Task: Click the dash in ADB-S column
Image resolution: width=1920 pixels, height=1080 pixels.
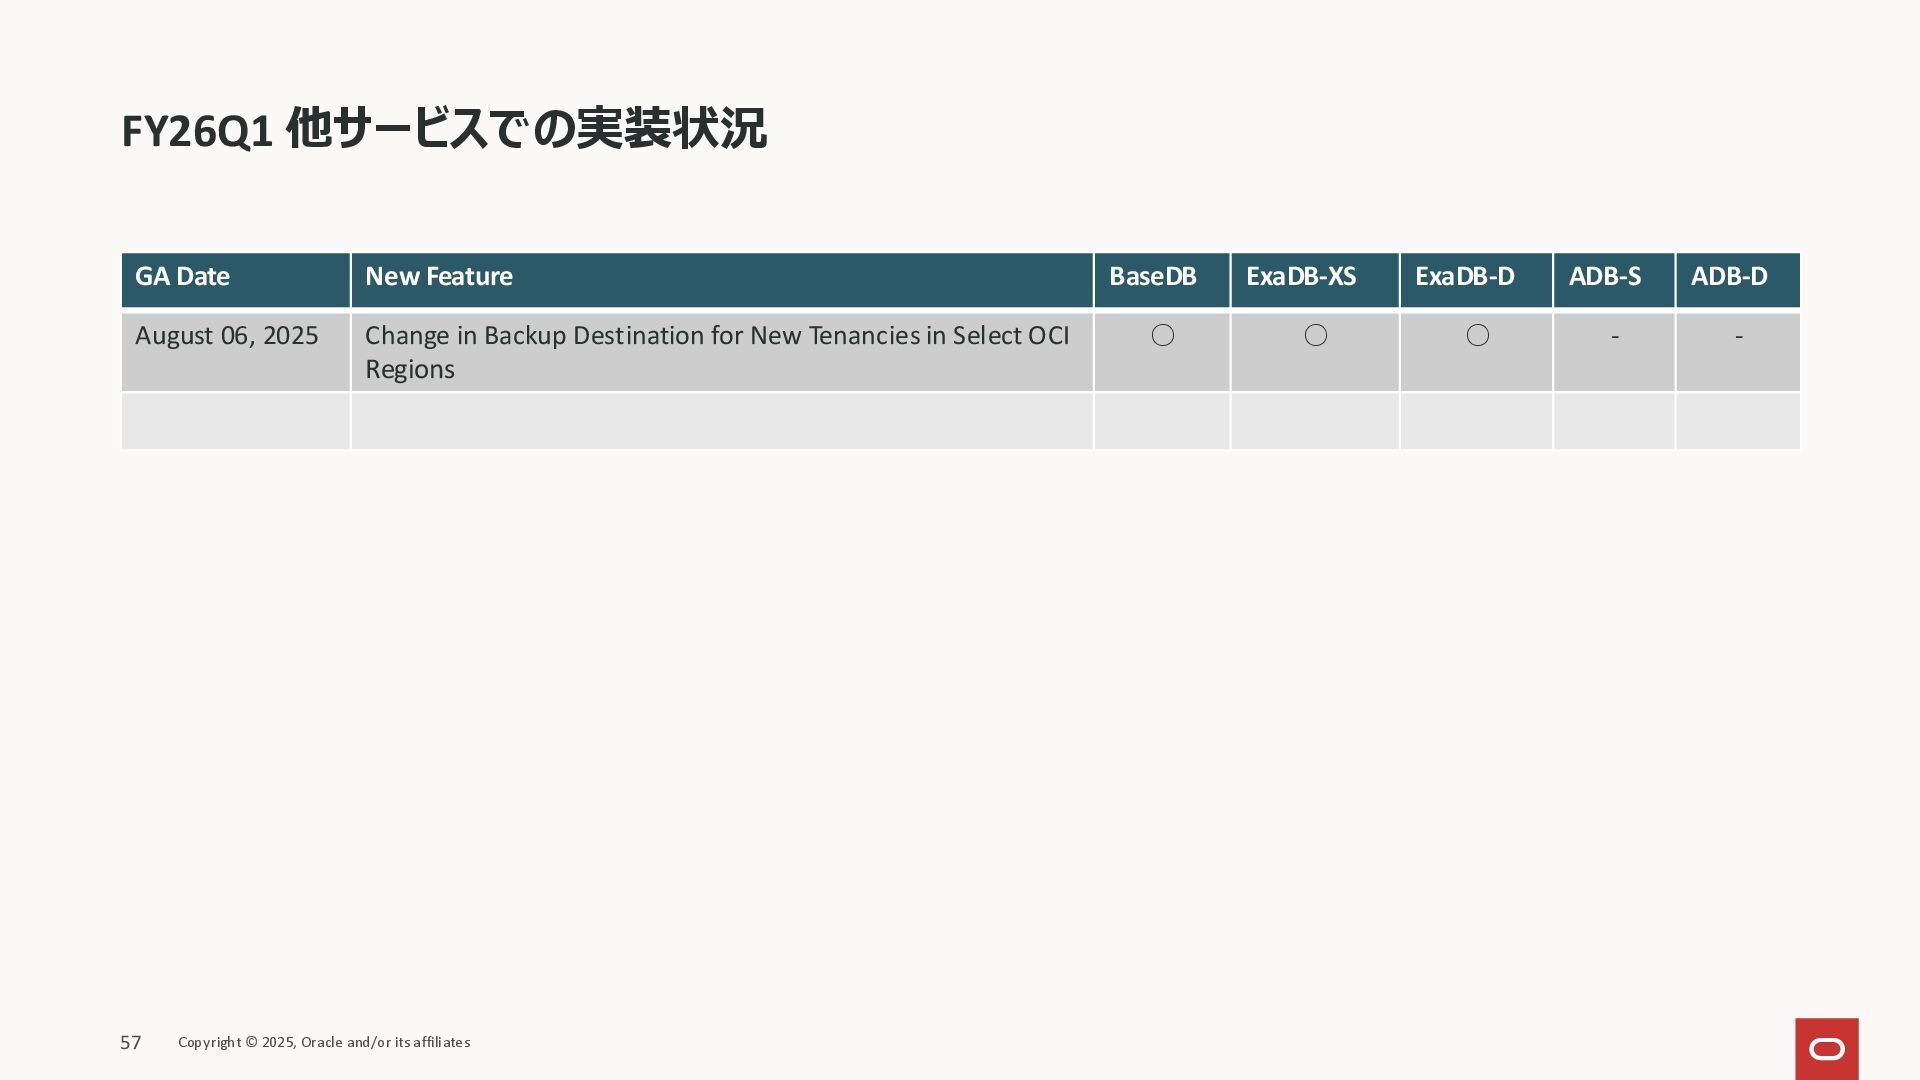Action: [1614, 337]
